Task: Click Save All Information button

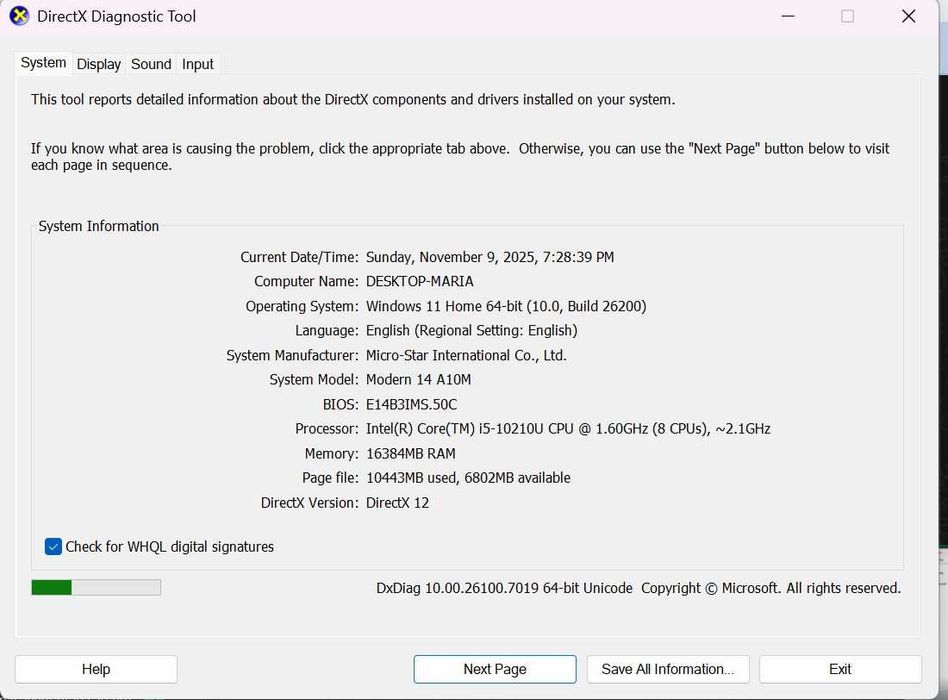Action: (x=667, y=669)
